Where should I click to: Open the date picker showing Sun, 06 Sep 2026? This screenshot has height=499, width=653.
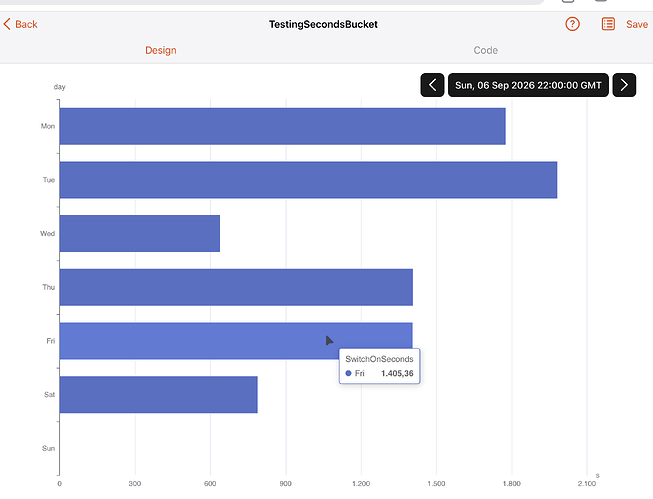point(528,85)
